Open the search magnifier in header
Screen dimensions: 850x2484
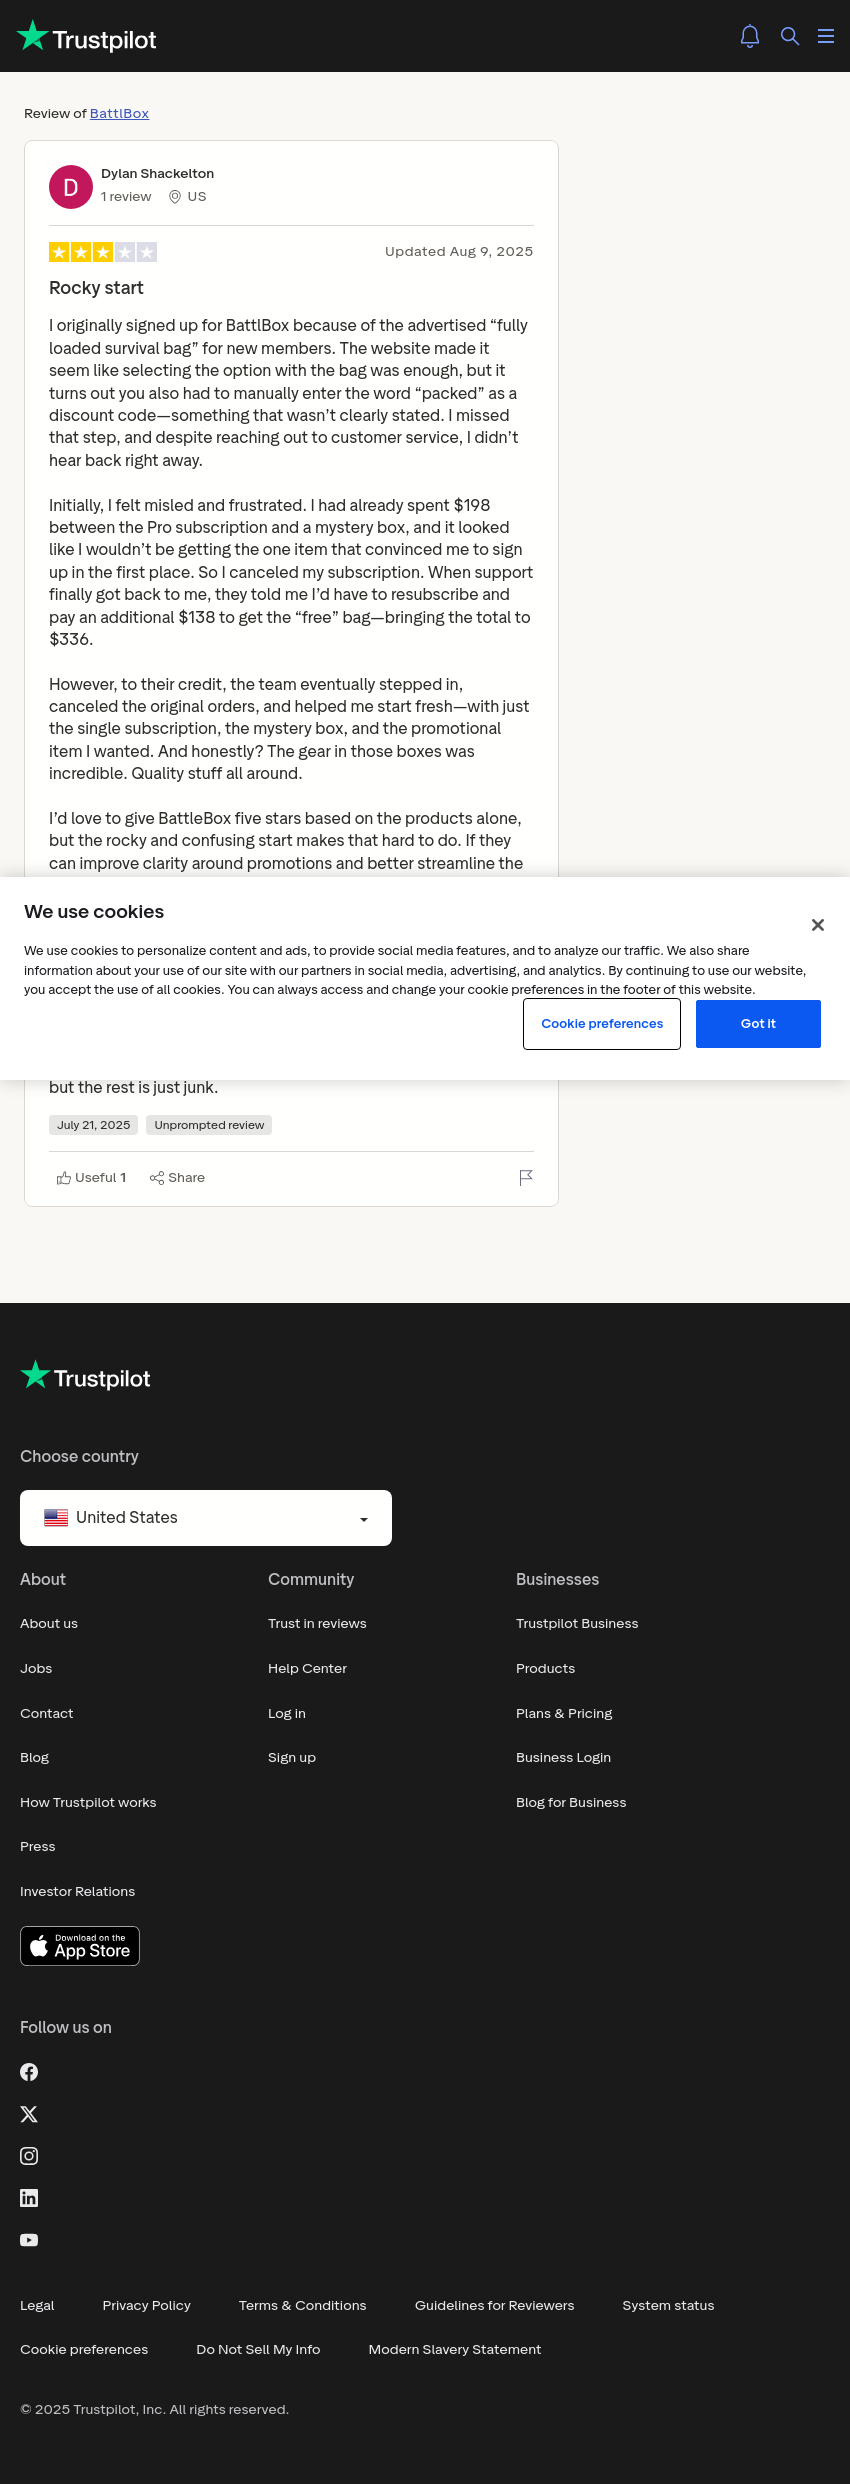[x=790, y=36]
